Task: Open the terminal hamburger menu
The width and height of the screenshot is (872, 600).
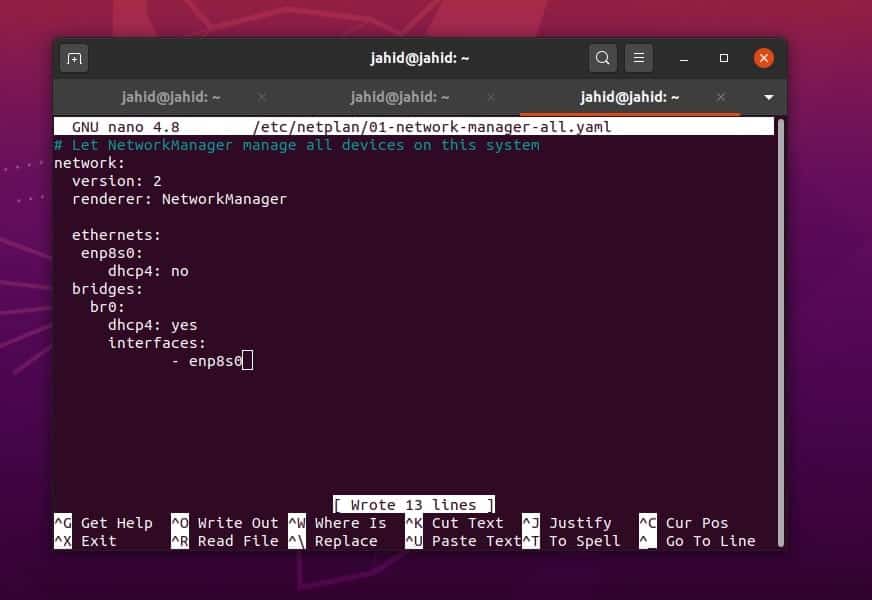Action: (639, 58)
